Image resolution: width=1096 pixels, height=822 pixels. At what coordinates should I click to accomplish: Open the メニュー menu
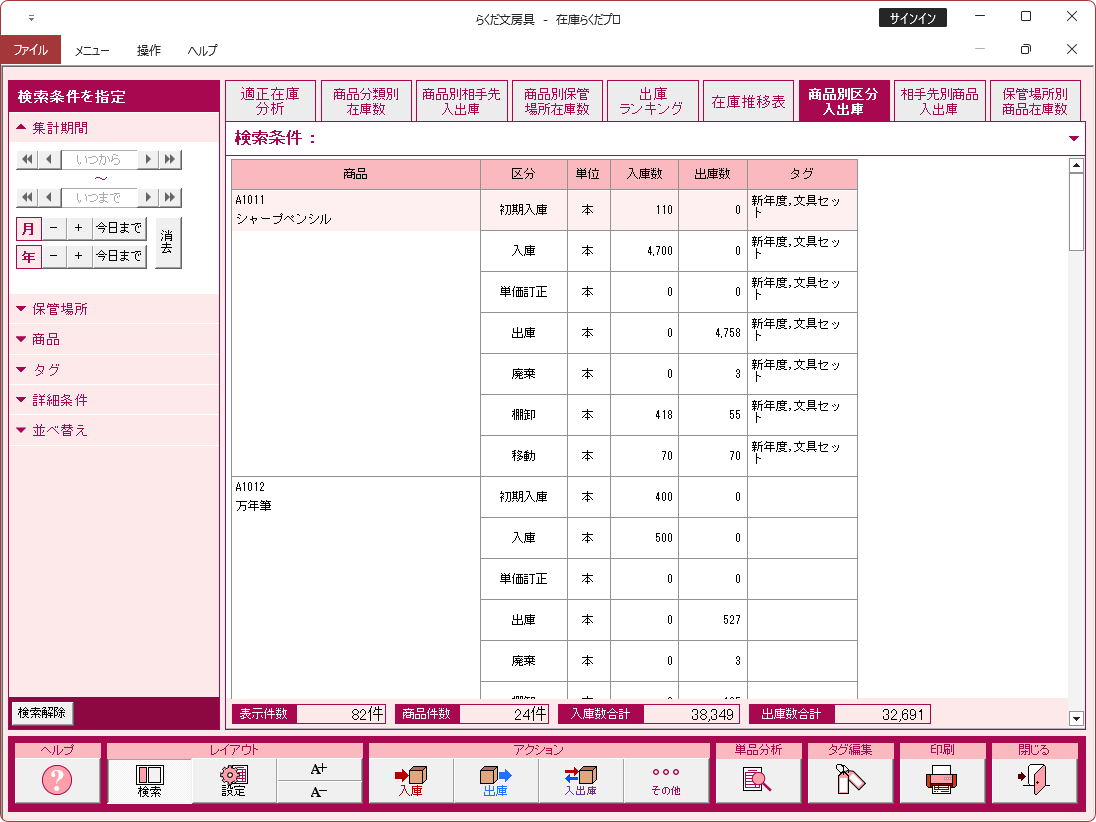tap(92, 50)
